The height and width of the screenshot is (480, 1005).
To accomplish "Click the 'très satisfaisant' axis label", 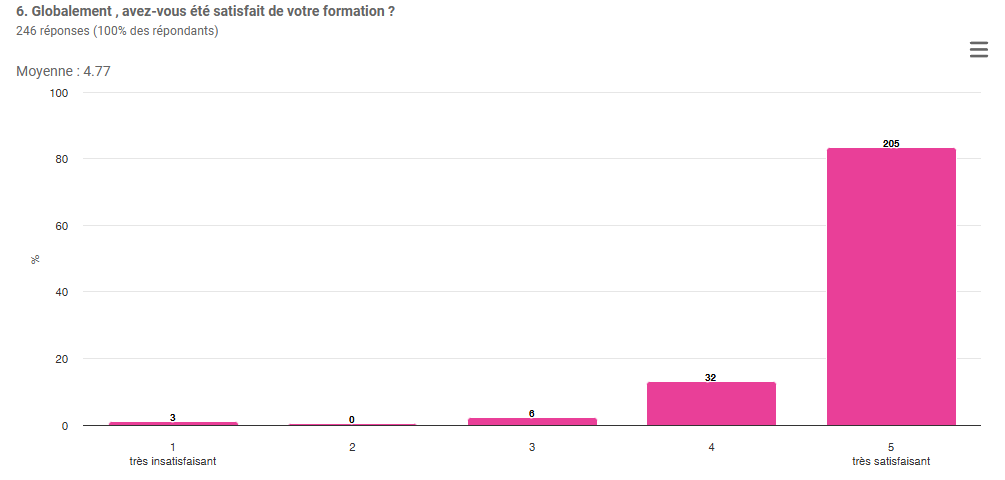I will [x=891, y=461].
